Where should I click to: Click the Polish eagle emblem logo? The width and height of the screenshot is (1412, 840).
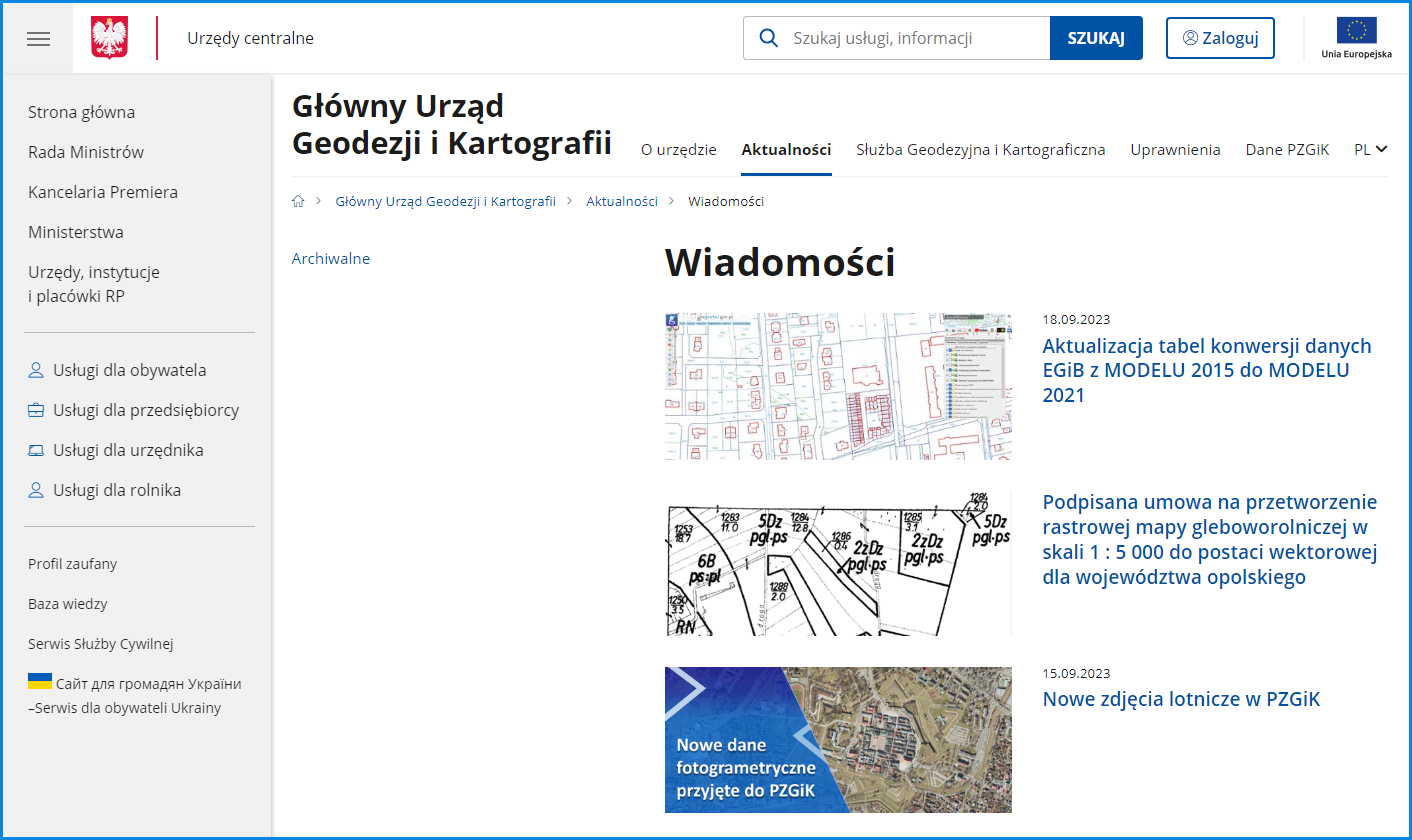[109, 39]
